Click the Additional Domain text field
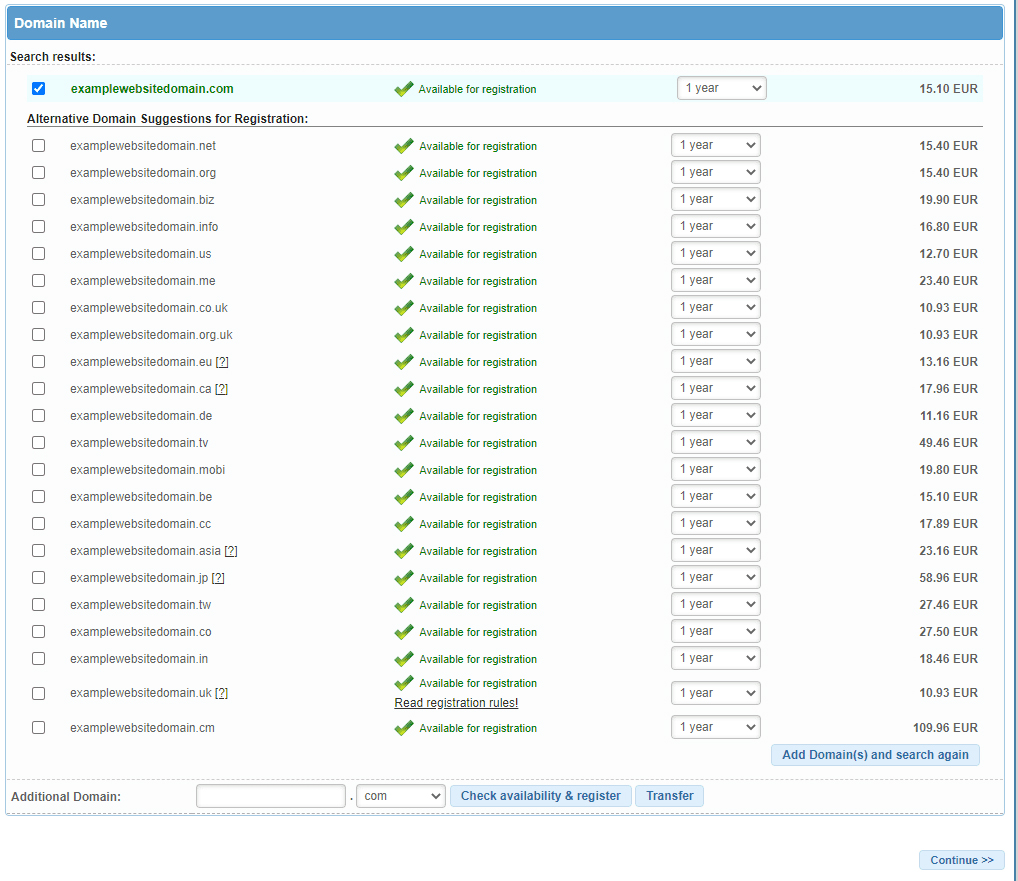This screenshot has width=1018, height=881. click(x=271, y=796)
